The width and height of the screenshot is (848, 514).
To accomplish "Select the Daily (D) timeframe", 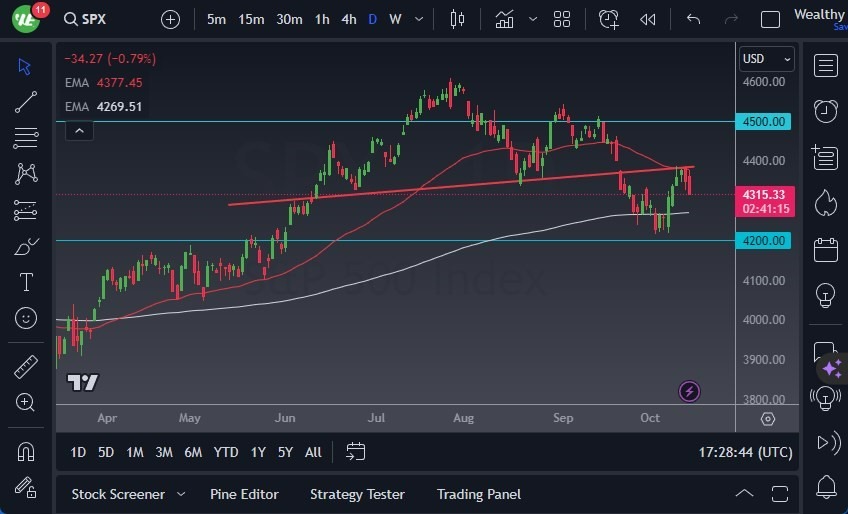I will coord(373,19).
